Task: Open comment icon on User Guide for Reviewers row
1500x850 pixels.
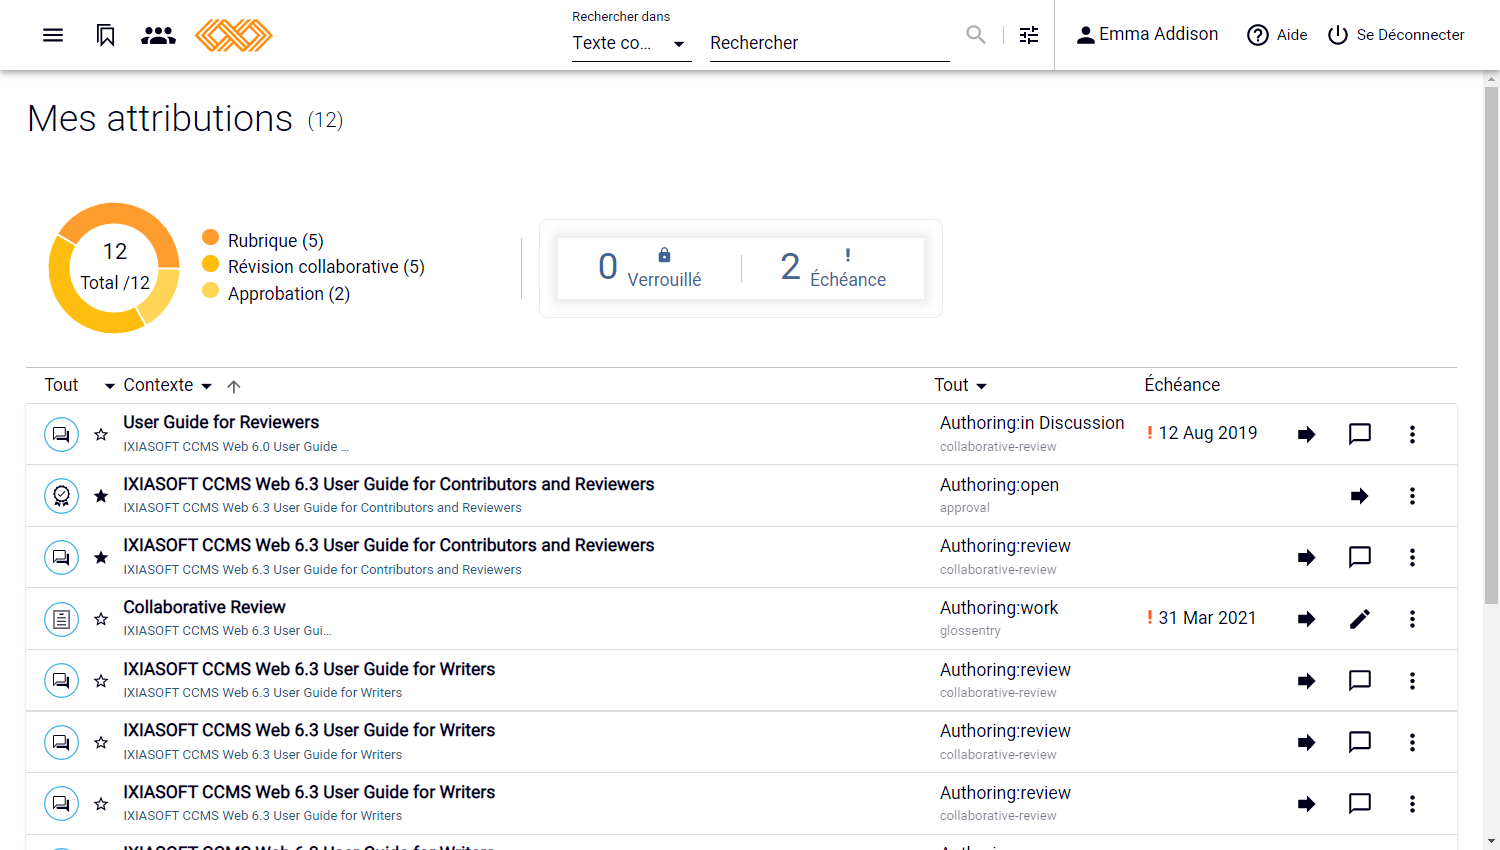Action: [1360, 434]
